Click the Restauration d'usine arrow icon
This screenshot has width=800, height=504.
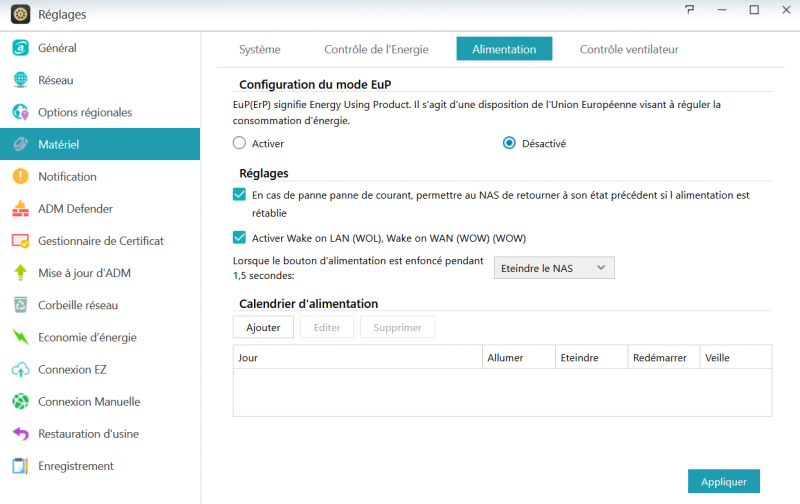(x=20, y=434)
